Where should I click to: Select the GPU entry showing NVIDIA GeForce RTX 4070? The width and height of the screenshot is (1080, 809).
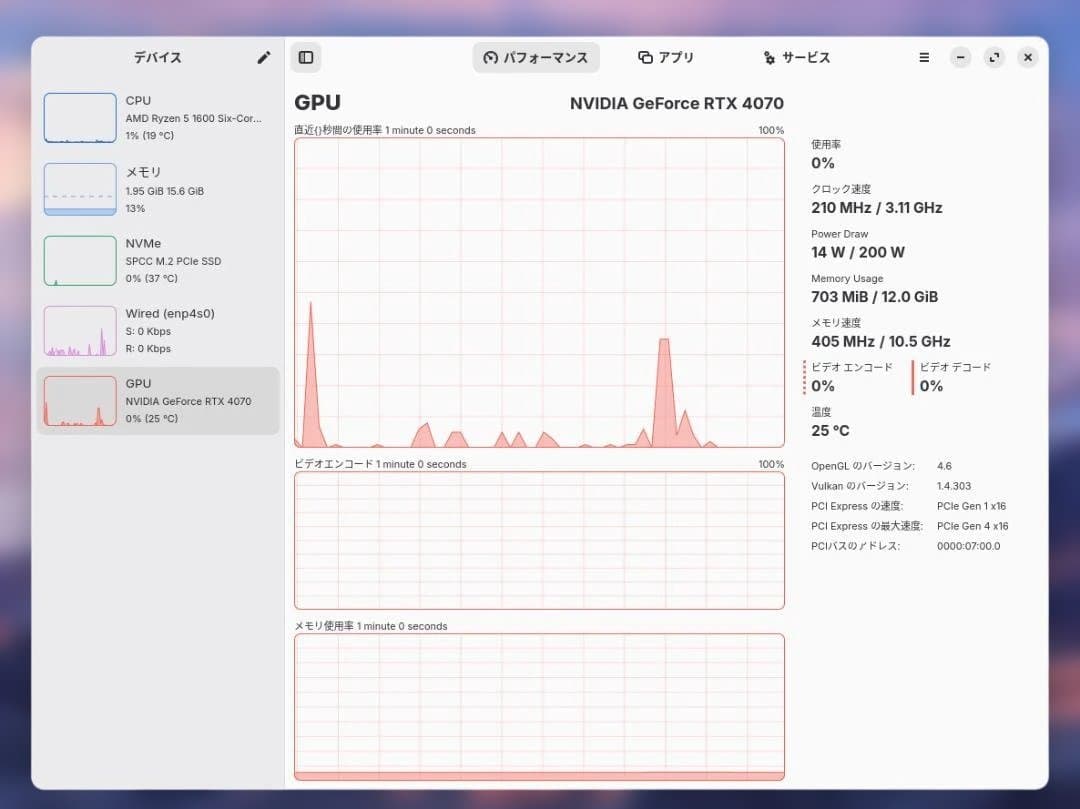point(157,400)
